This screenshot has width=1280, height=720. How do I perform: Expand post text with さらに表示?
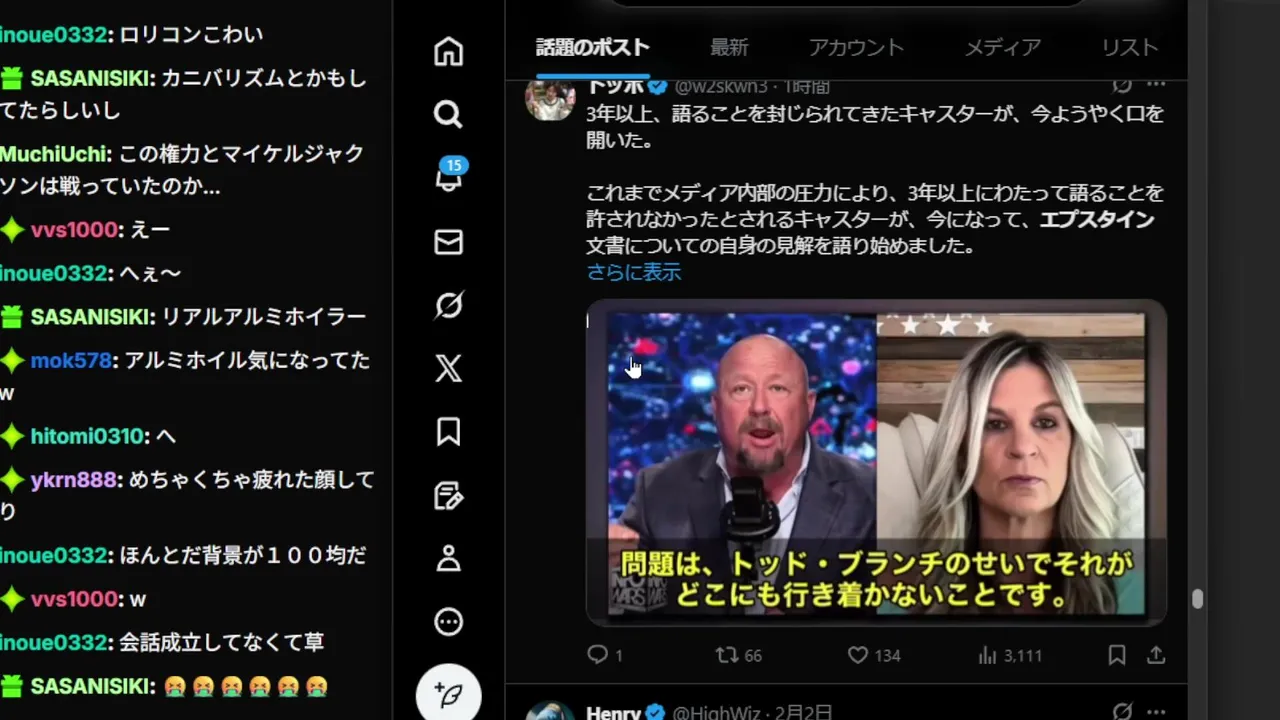tap(634, 272)
